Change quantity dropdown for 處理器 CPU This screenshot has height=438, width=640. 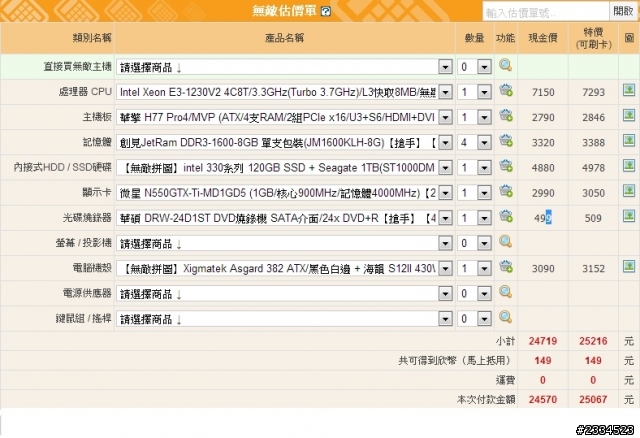pos(474,92)
